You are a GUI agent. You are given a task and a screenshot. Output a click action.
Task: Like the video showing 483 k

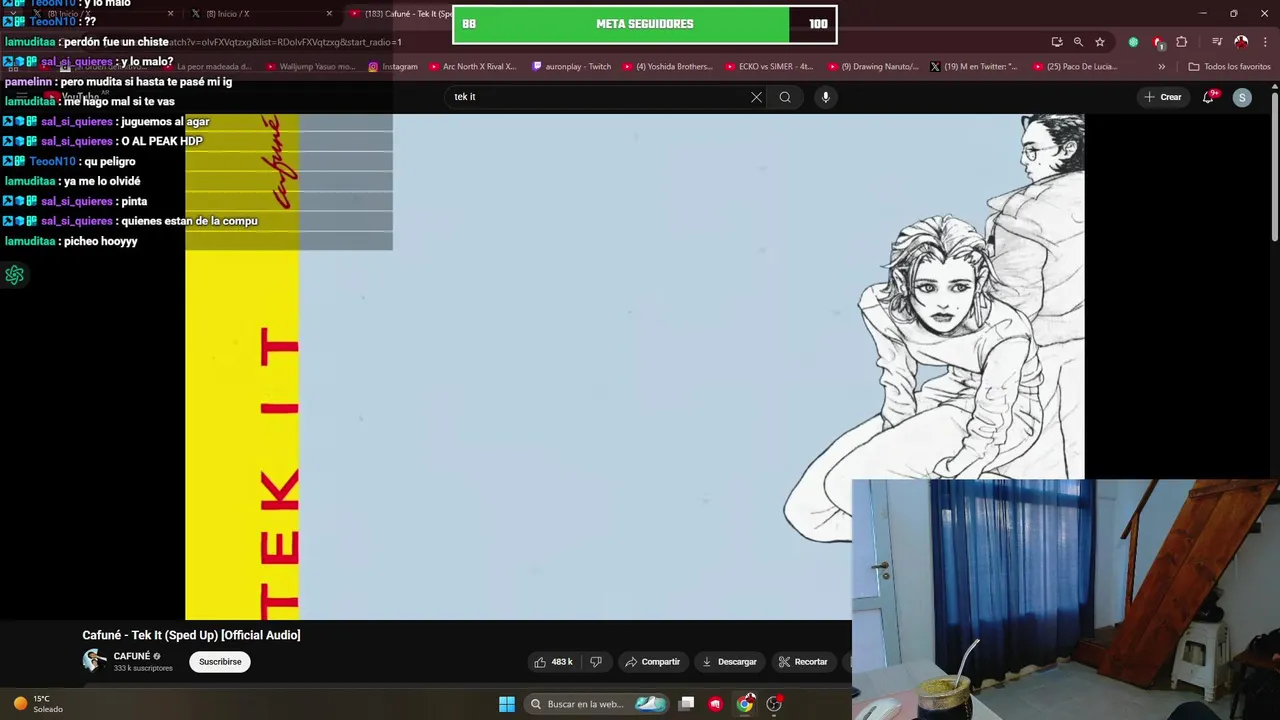coord(553,662)
